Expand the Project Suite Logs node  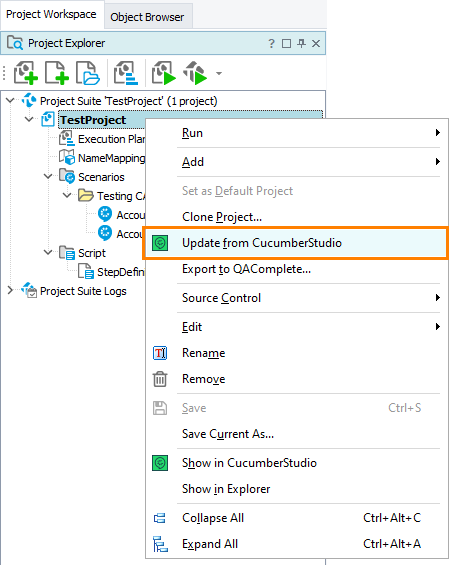tap(10, 290)
